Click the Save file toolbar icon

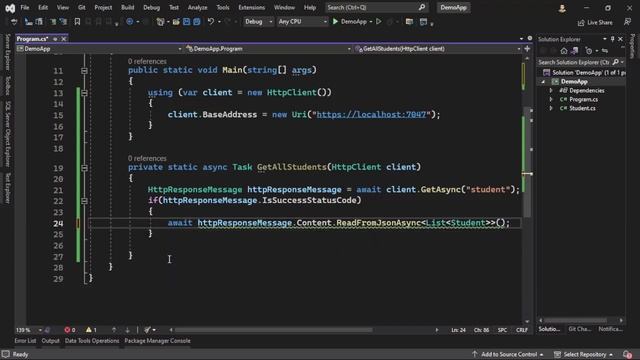[x=187, y=22]
